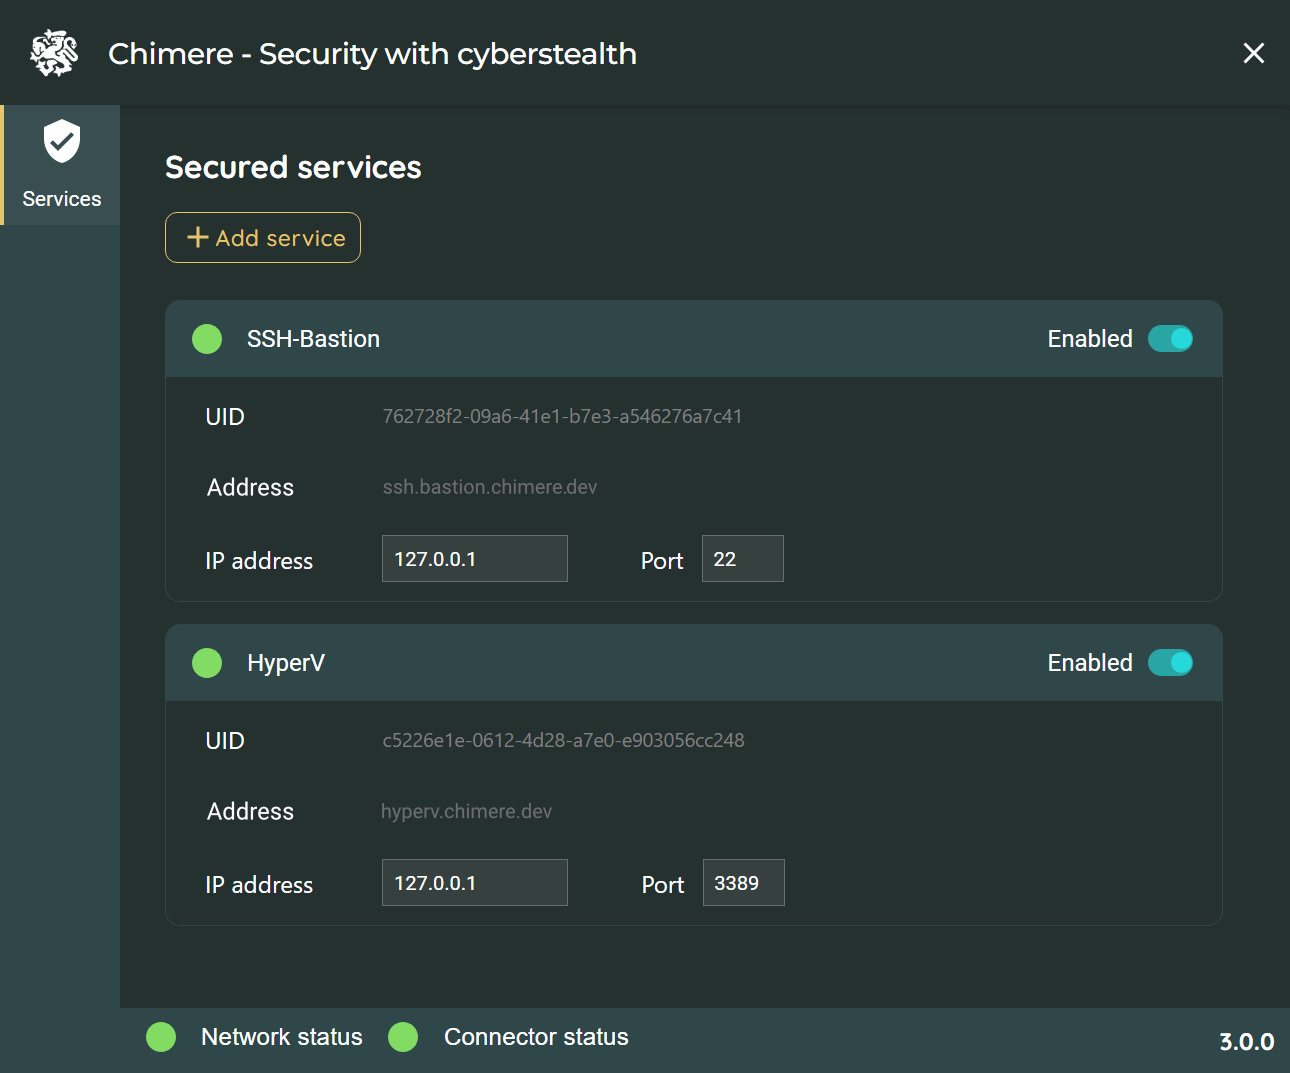
Task: Click the HyperV IP address field
Action: click(x=475, y=882)
